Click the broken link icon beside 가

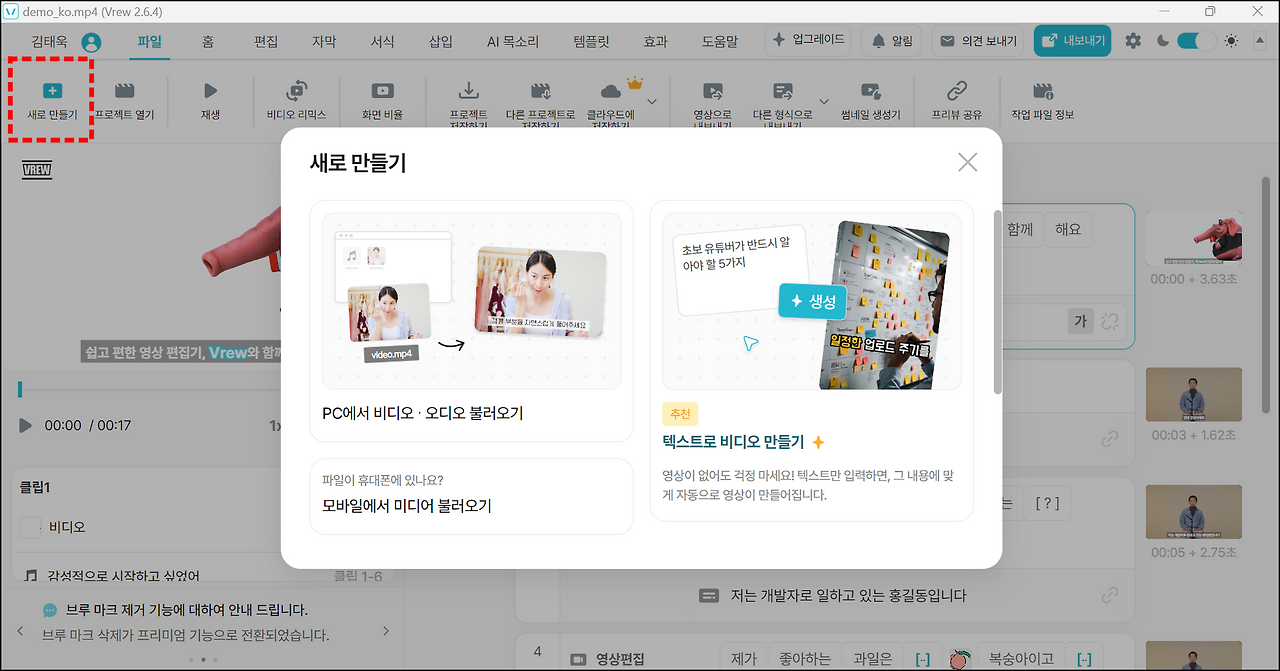pos(1109,321)
